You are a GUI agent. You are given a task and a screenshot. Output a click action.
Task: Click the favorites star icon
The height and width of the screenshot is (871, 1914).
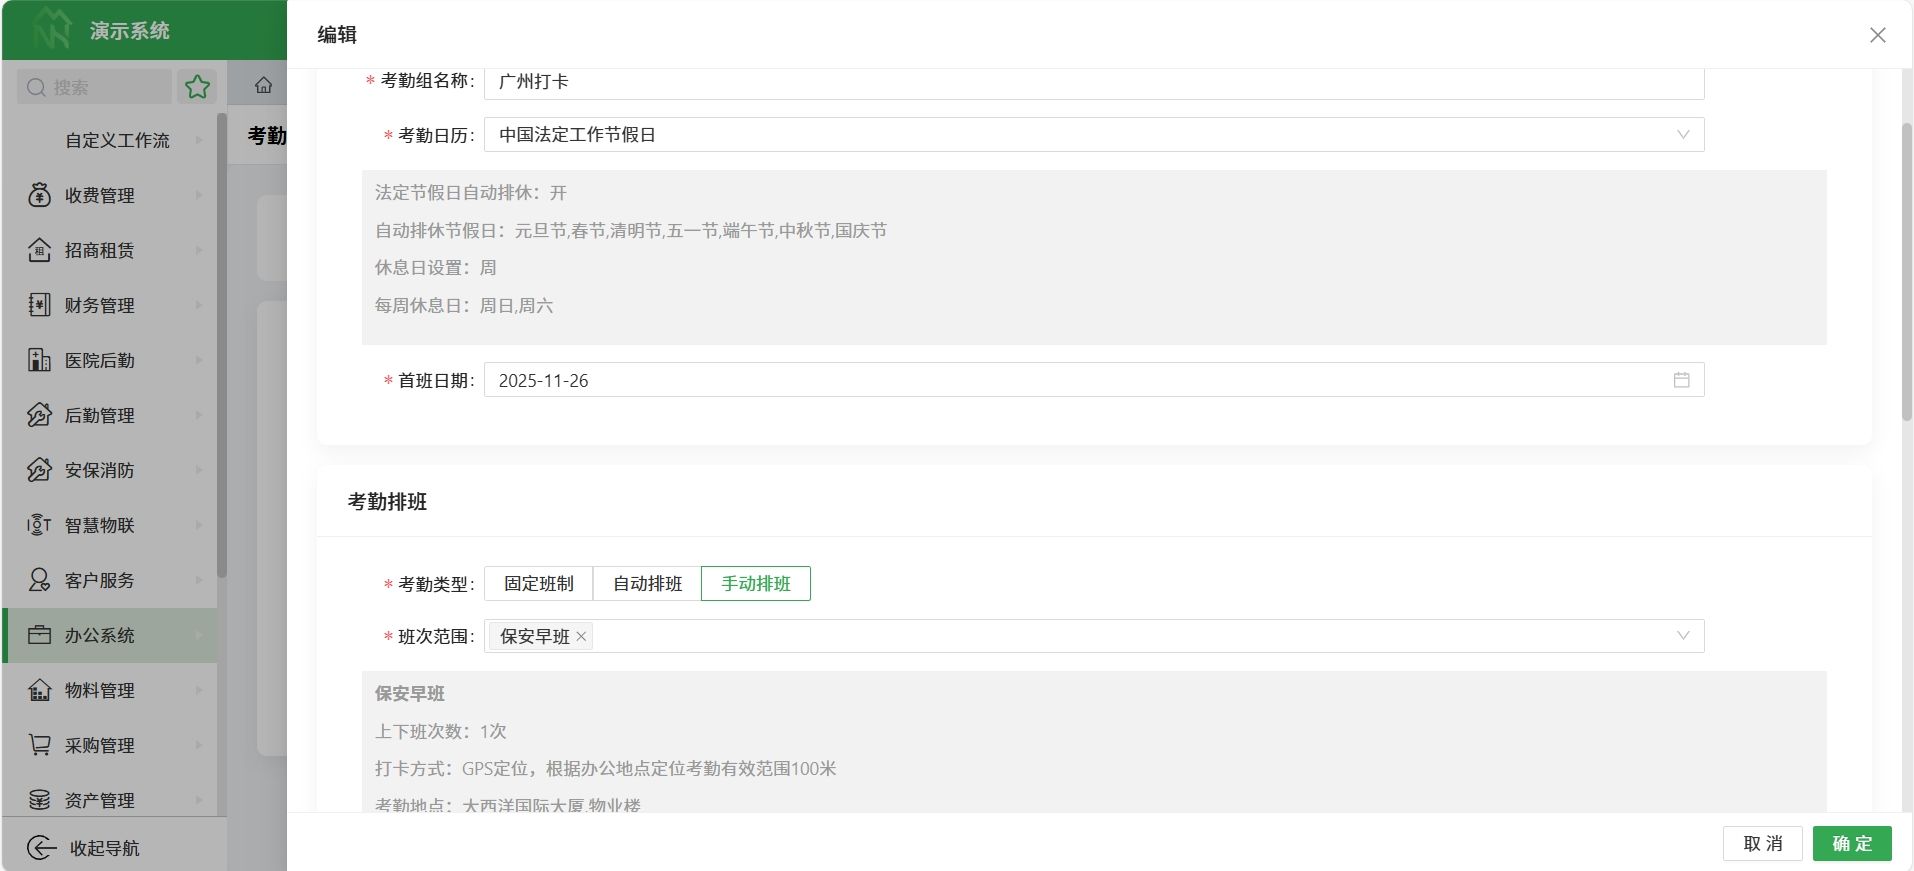[197, 87]
